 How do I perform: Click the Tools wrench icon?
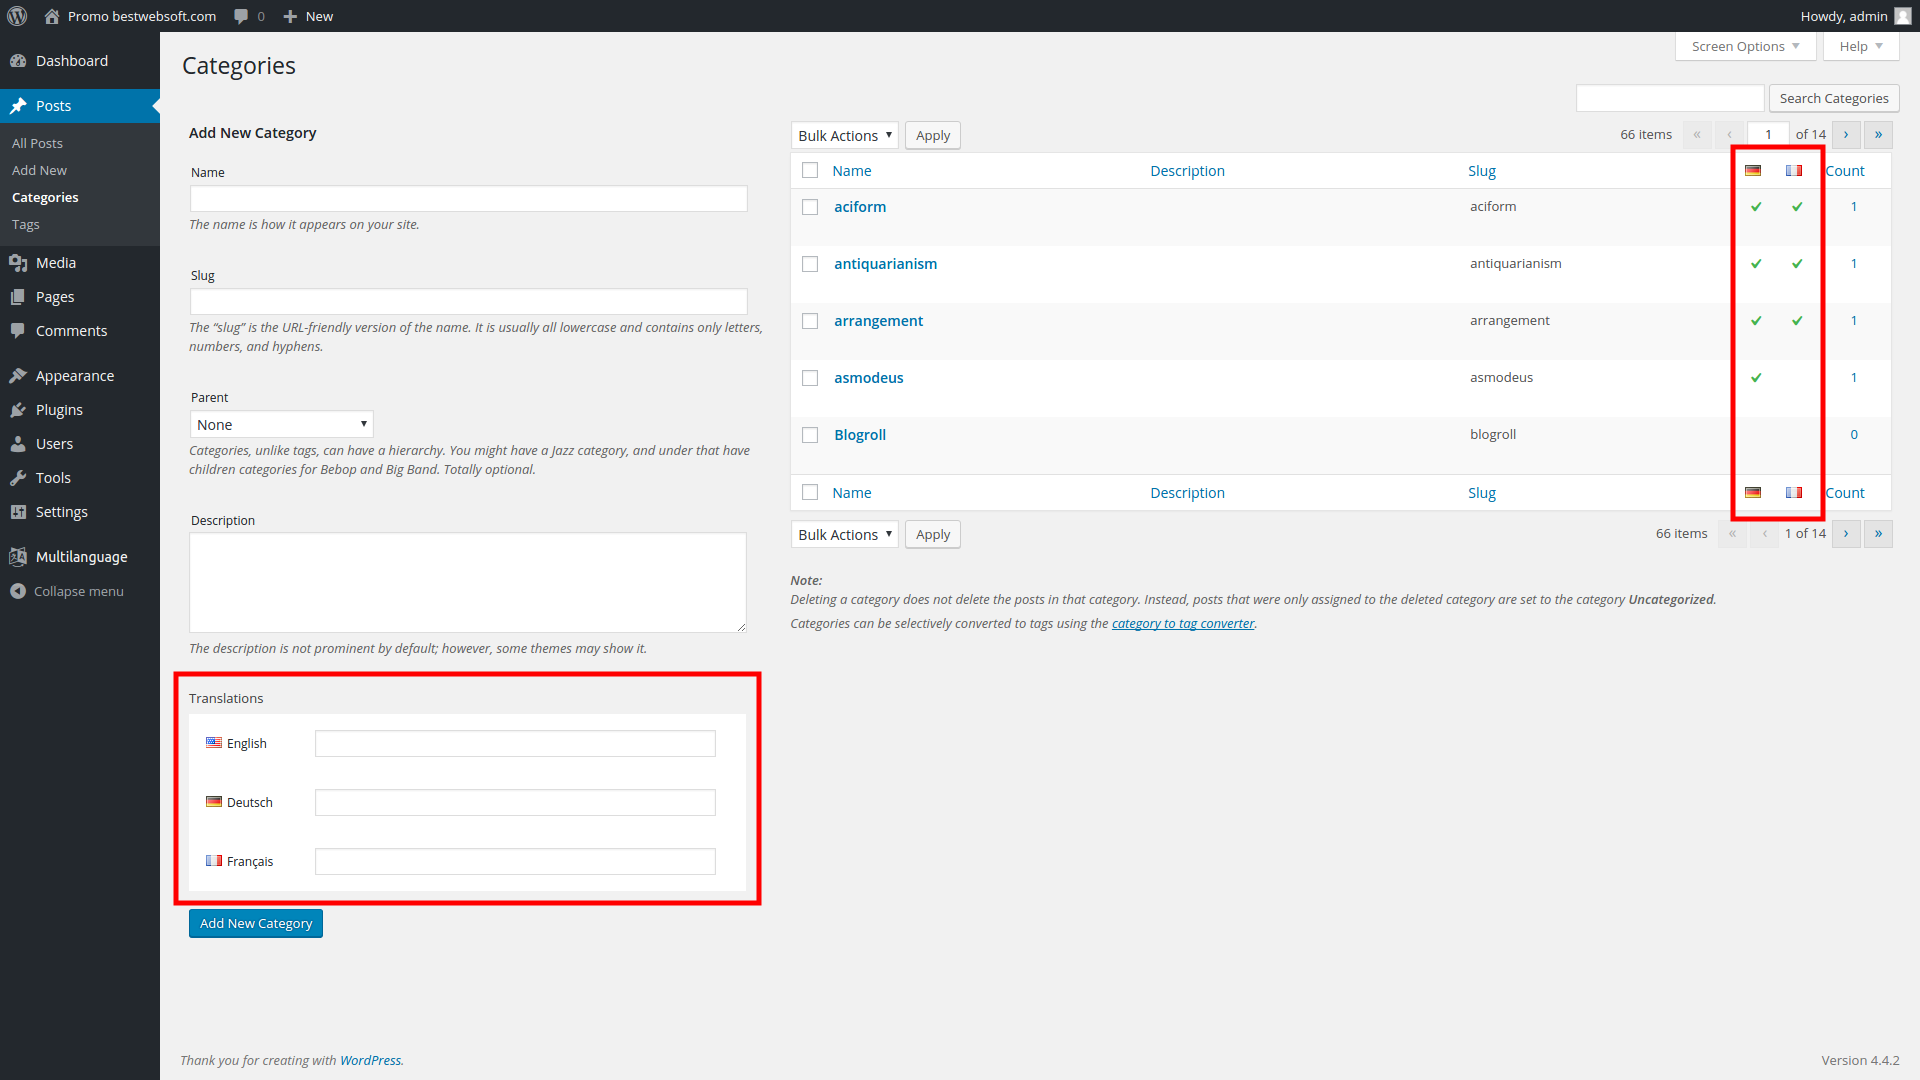click(x=18, y=478)
